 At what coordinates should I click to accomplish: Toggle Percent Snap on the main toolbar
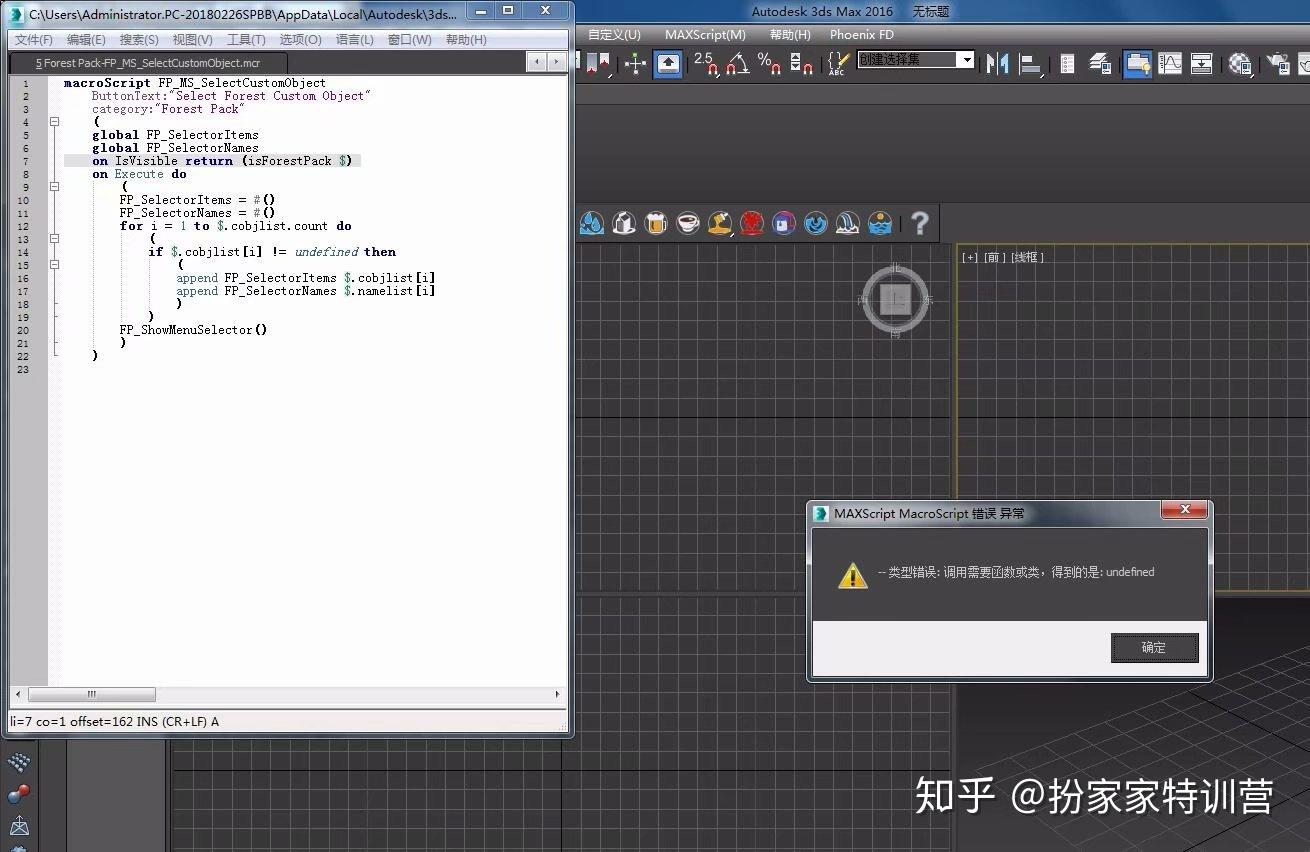point(769,63)
